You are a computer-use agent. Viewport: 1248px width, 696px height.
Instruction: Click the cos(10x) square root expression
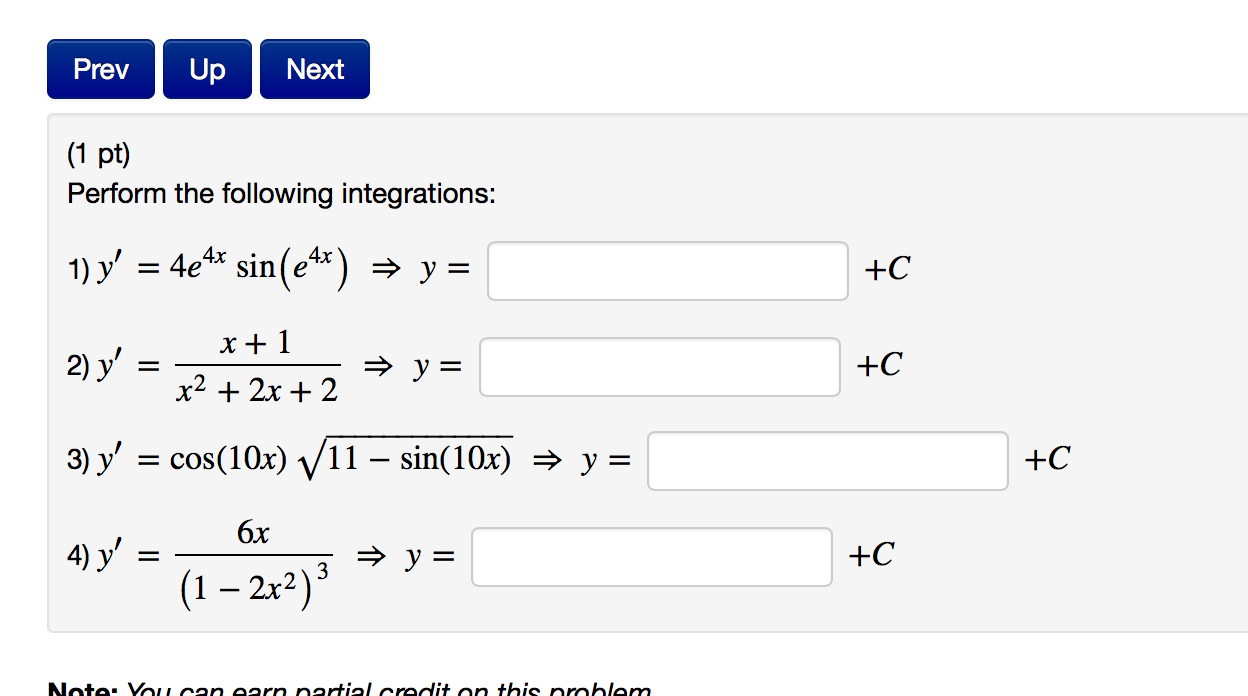(x=341, y=459)
